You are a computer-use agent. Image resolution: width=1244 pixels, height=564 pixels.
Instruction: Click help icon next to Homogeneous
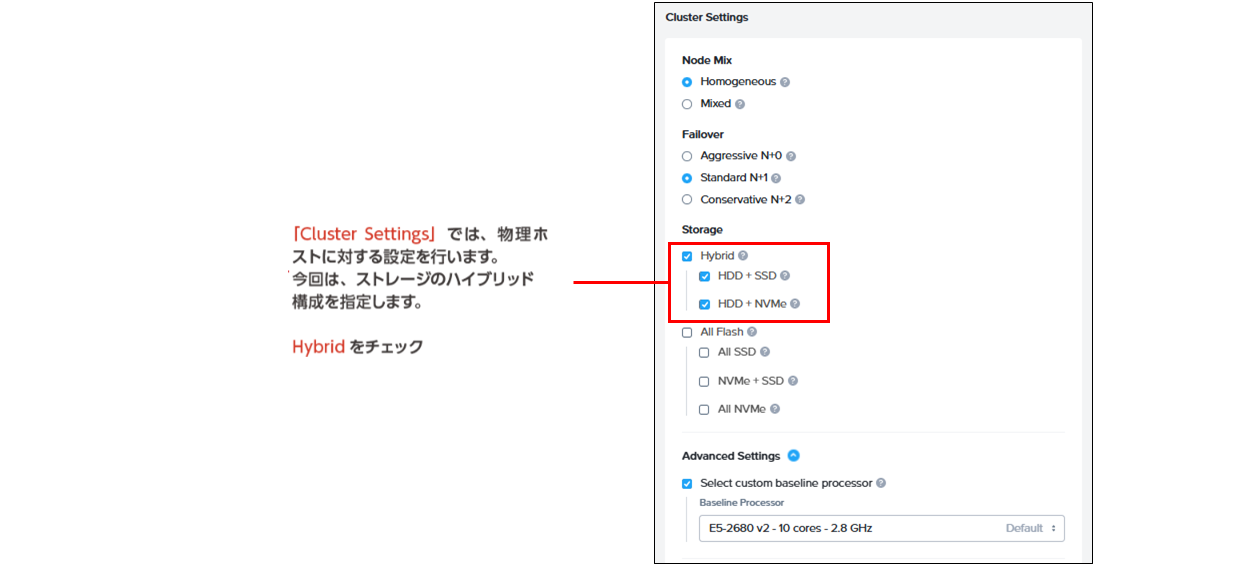click(785, 82)
